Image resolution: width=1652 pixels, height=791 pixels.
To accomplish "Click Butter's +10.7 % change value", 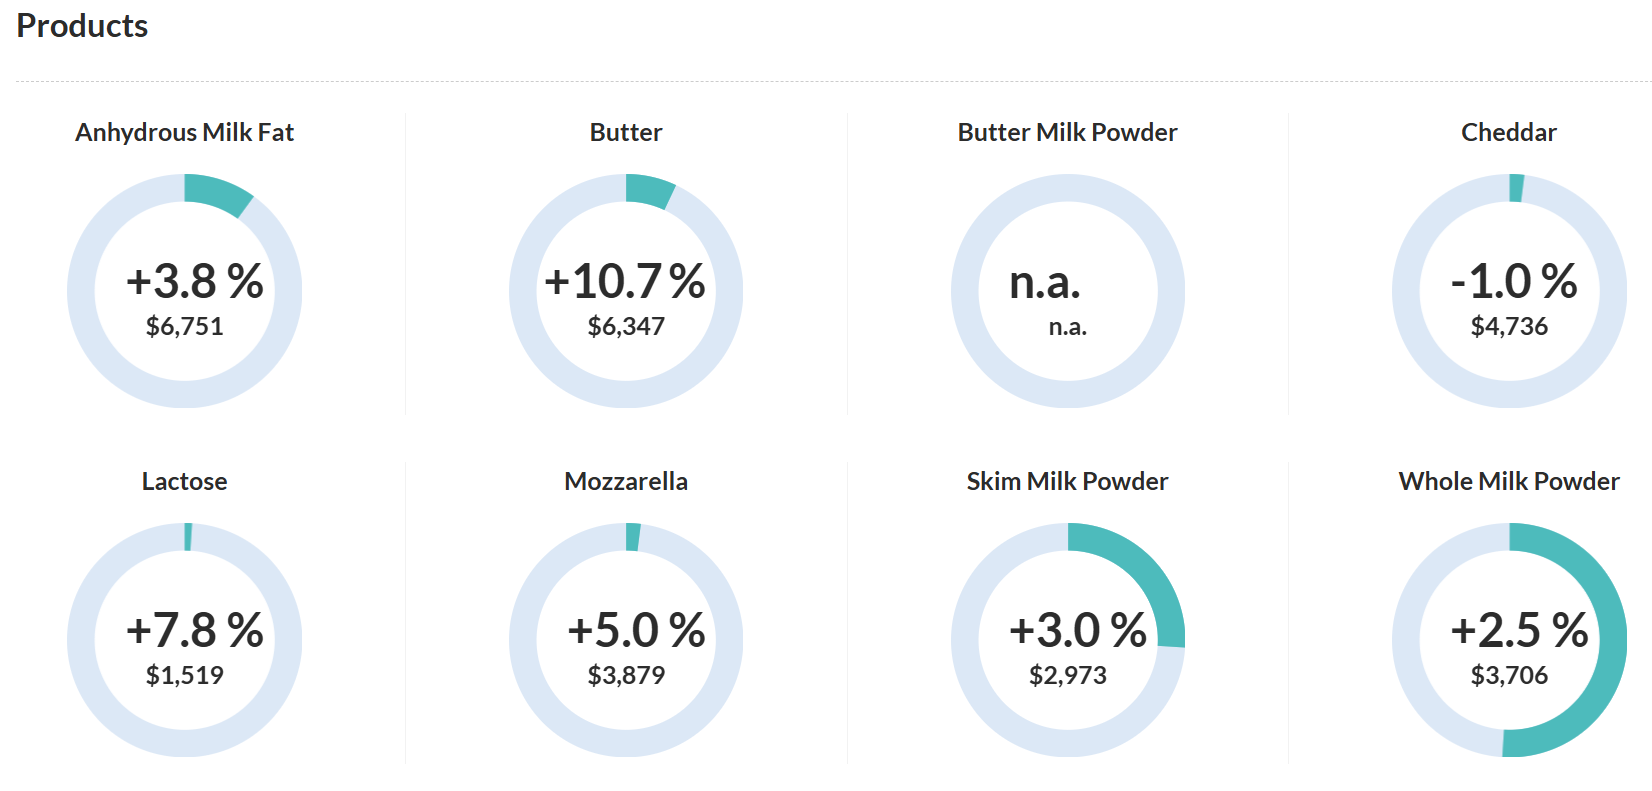I will click(625, 281).
